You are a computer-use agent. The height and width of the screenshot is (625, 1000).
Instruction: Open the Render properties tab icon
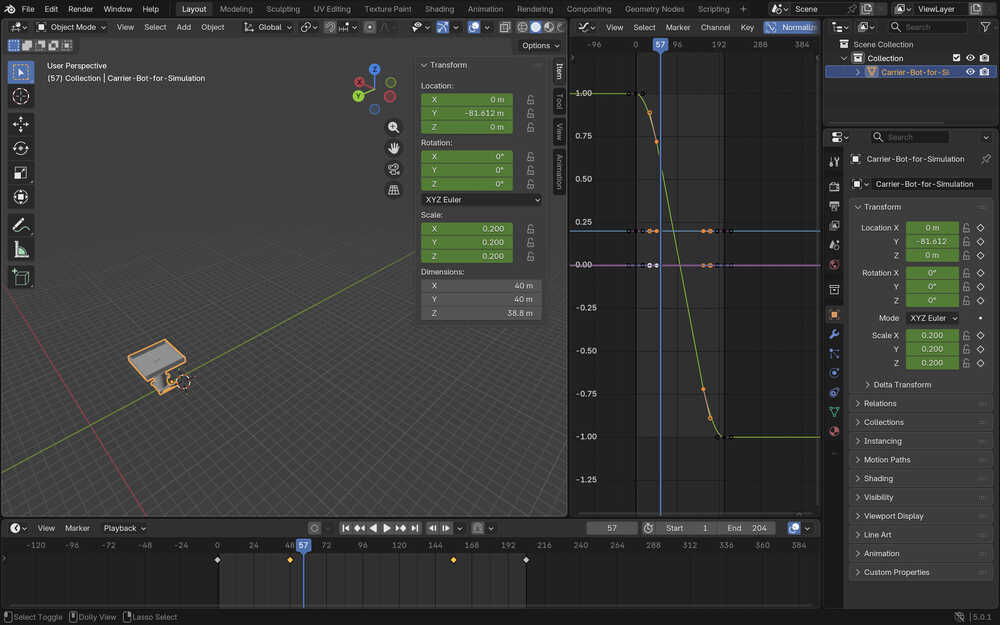tap(834, 186)
